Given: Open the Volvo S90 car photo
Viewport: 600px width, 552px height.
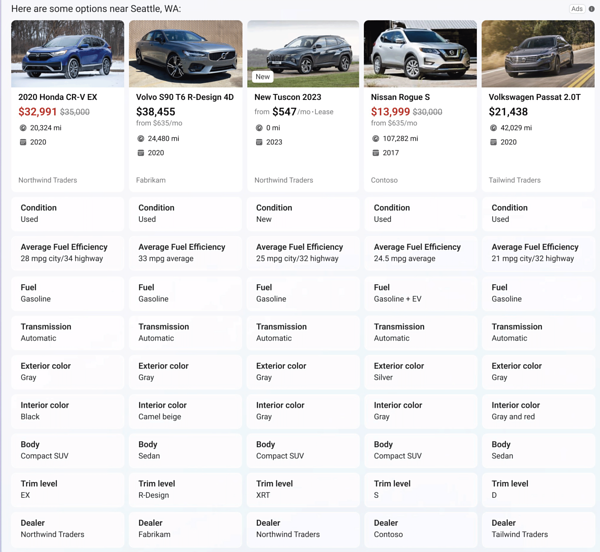Looking at the screenshot, I should pyautogui.click(x=186, y=54).
